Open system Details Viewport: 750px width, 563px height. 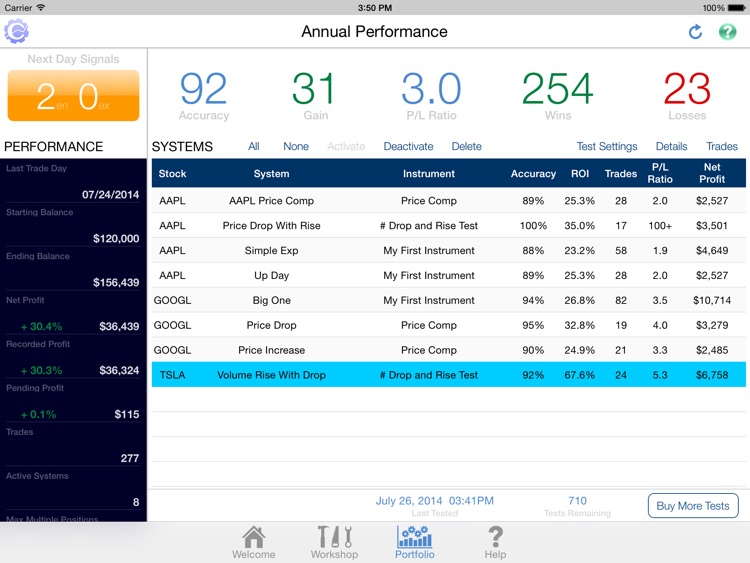point(671,146)
